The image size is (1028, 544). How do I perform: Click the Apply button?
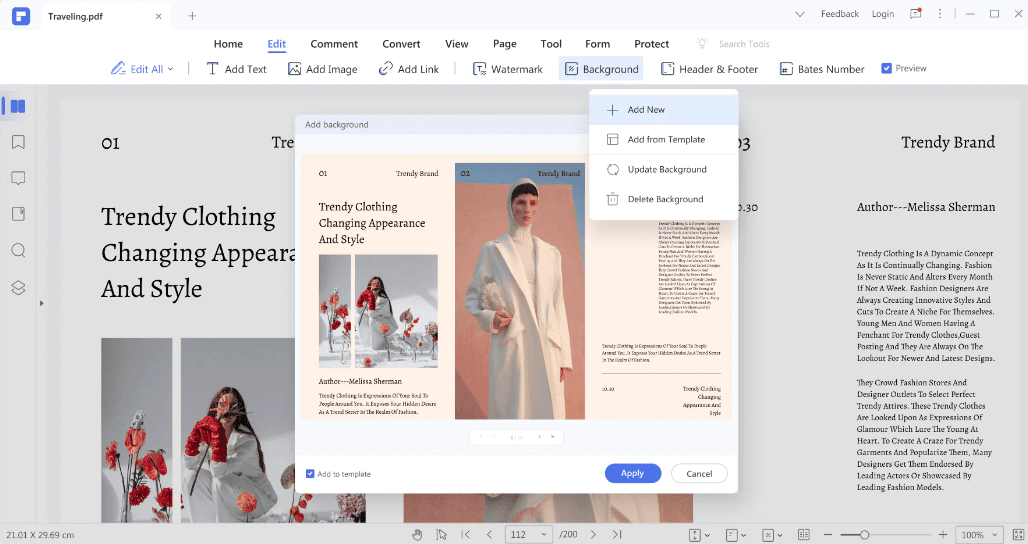(633, 473)
